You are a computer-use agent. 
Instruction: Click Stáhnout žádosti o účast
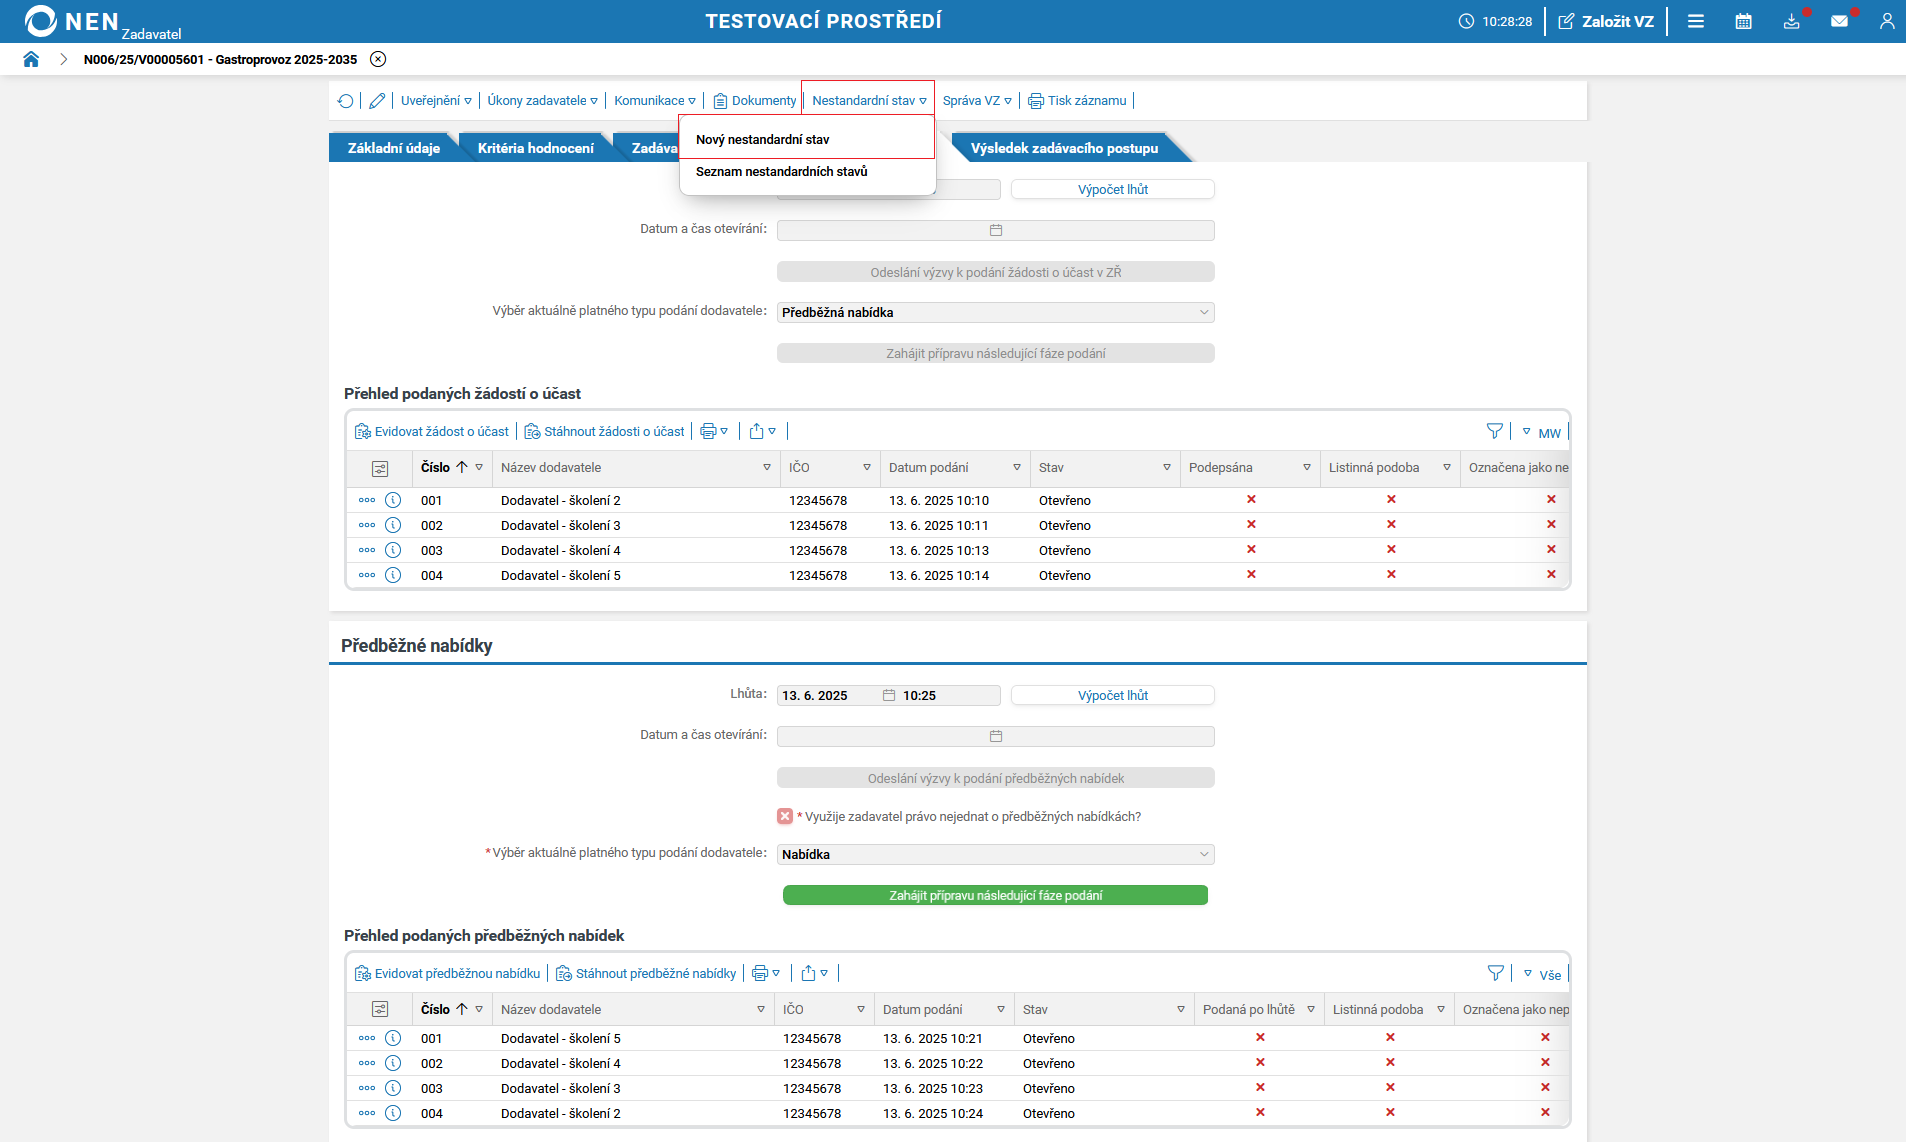(x=605, y=432)
